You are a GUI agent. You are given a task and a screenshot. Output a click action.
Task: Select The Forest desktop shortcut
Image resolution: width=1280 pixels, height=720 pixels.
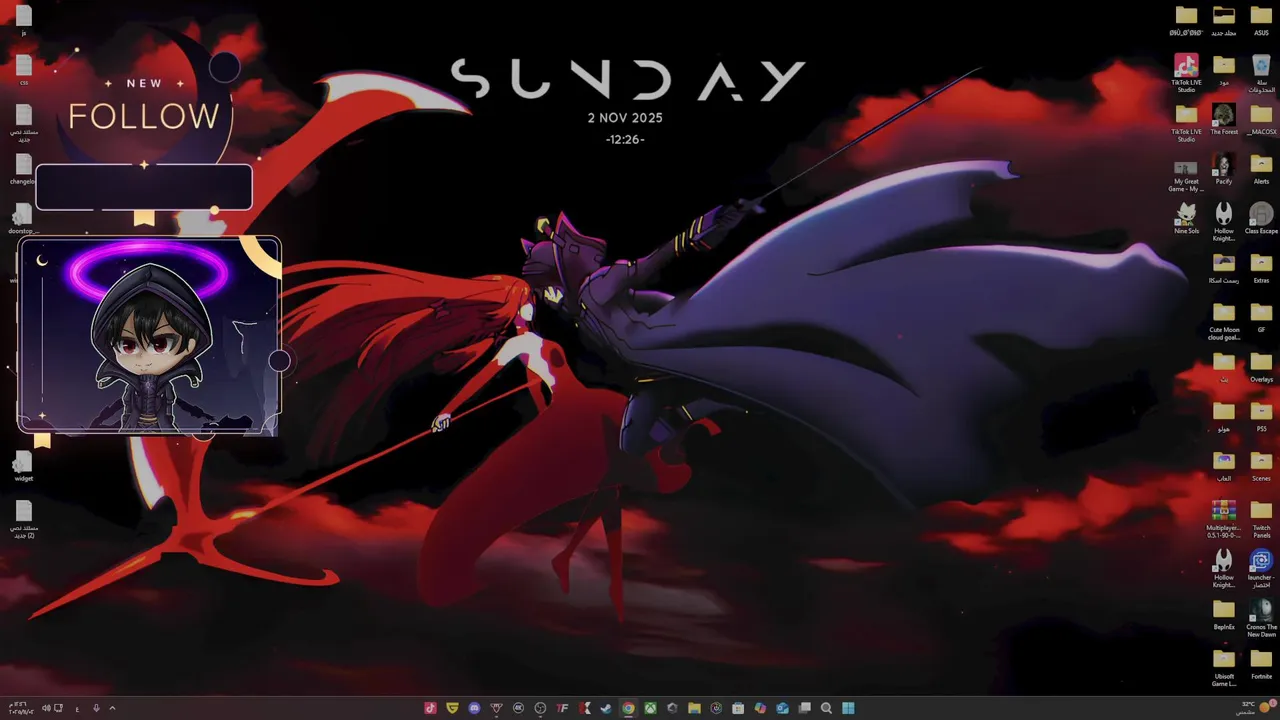pyautogui.click(x=1224, y=119)
